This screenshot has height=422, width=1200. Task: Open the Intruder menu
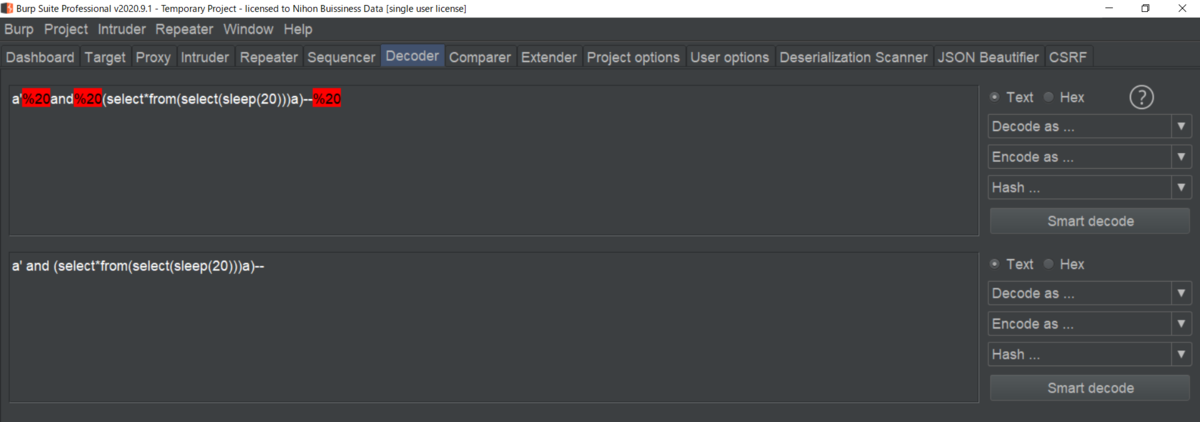point(122,29)
